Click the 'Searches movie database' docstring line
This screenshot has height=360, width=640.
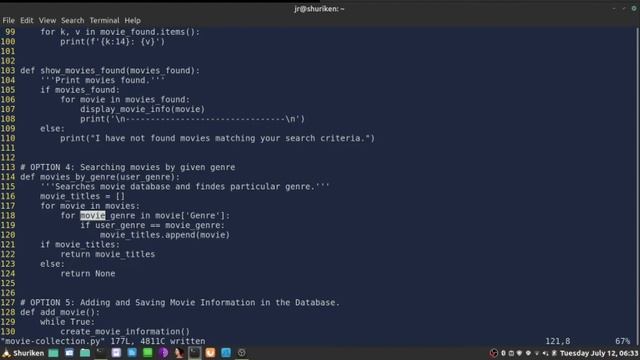[185, 187]
